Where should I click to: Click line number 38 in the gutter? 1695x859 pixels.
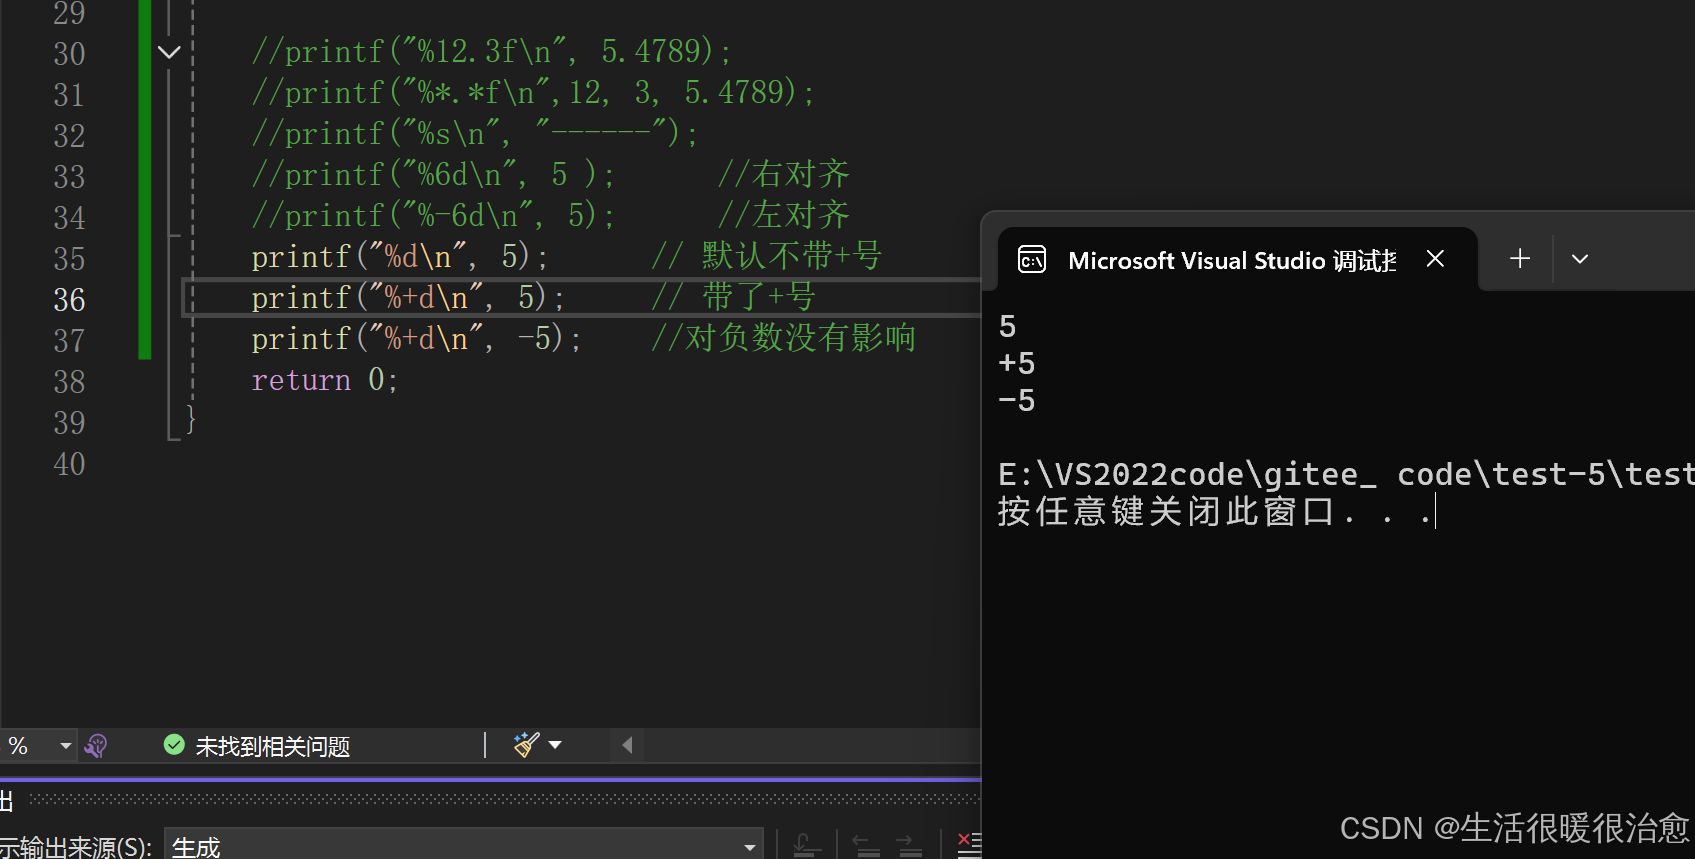69,382
